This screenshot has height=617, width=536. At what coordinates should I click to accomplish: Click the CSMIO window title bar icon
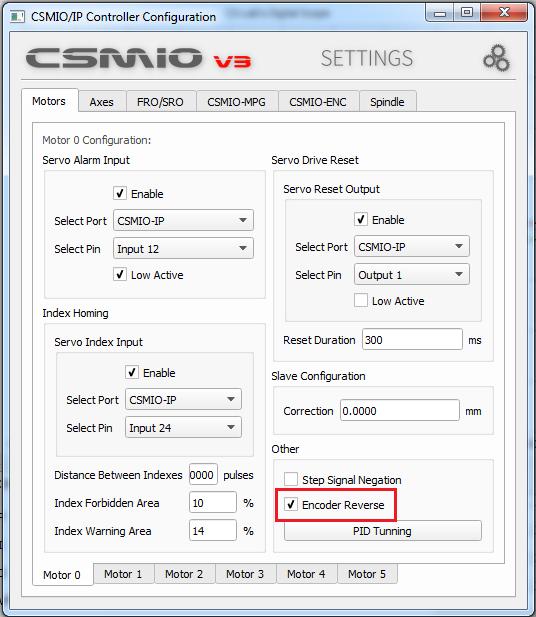pyautogui.click(x=17, y=17)
